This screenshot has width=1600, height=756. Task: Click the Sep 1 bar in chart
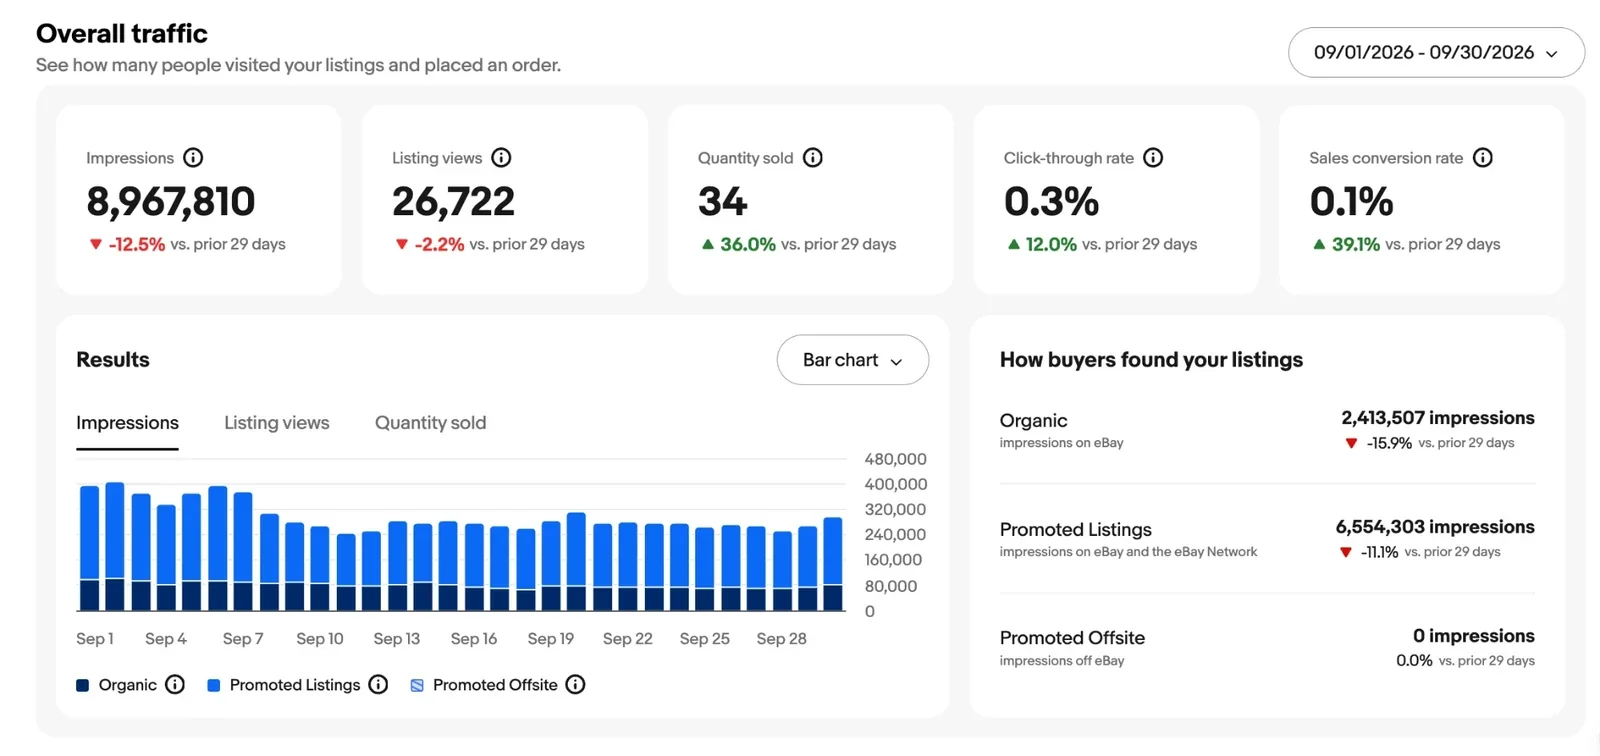pos(90,548)
